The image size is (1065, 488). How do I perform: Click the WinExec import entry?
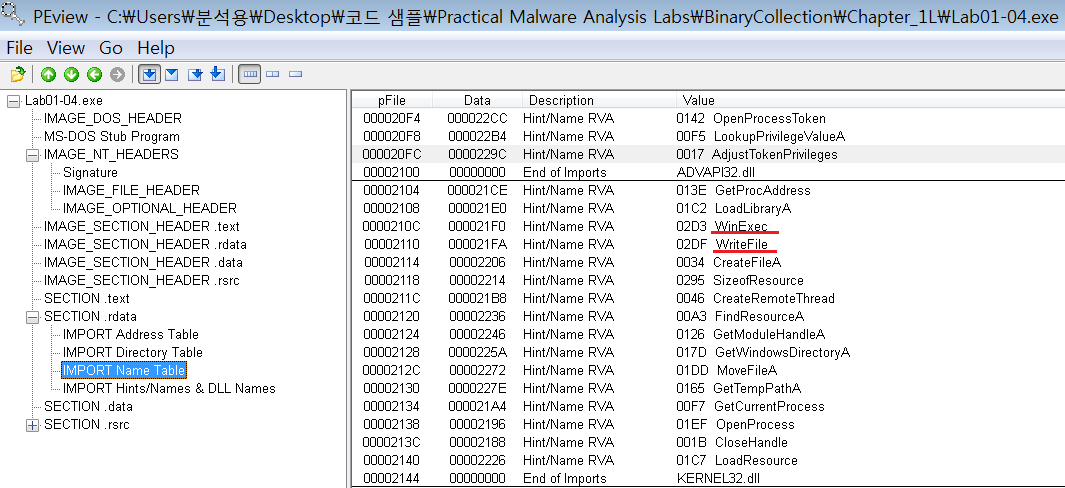coord(740,226)
